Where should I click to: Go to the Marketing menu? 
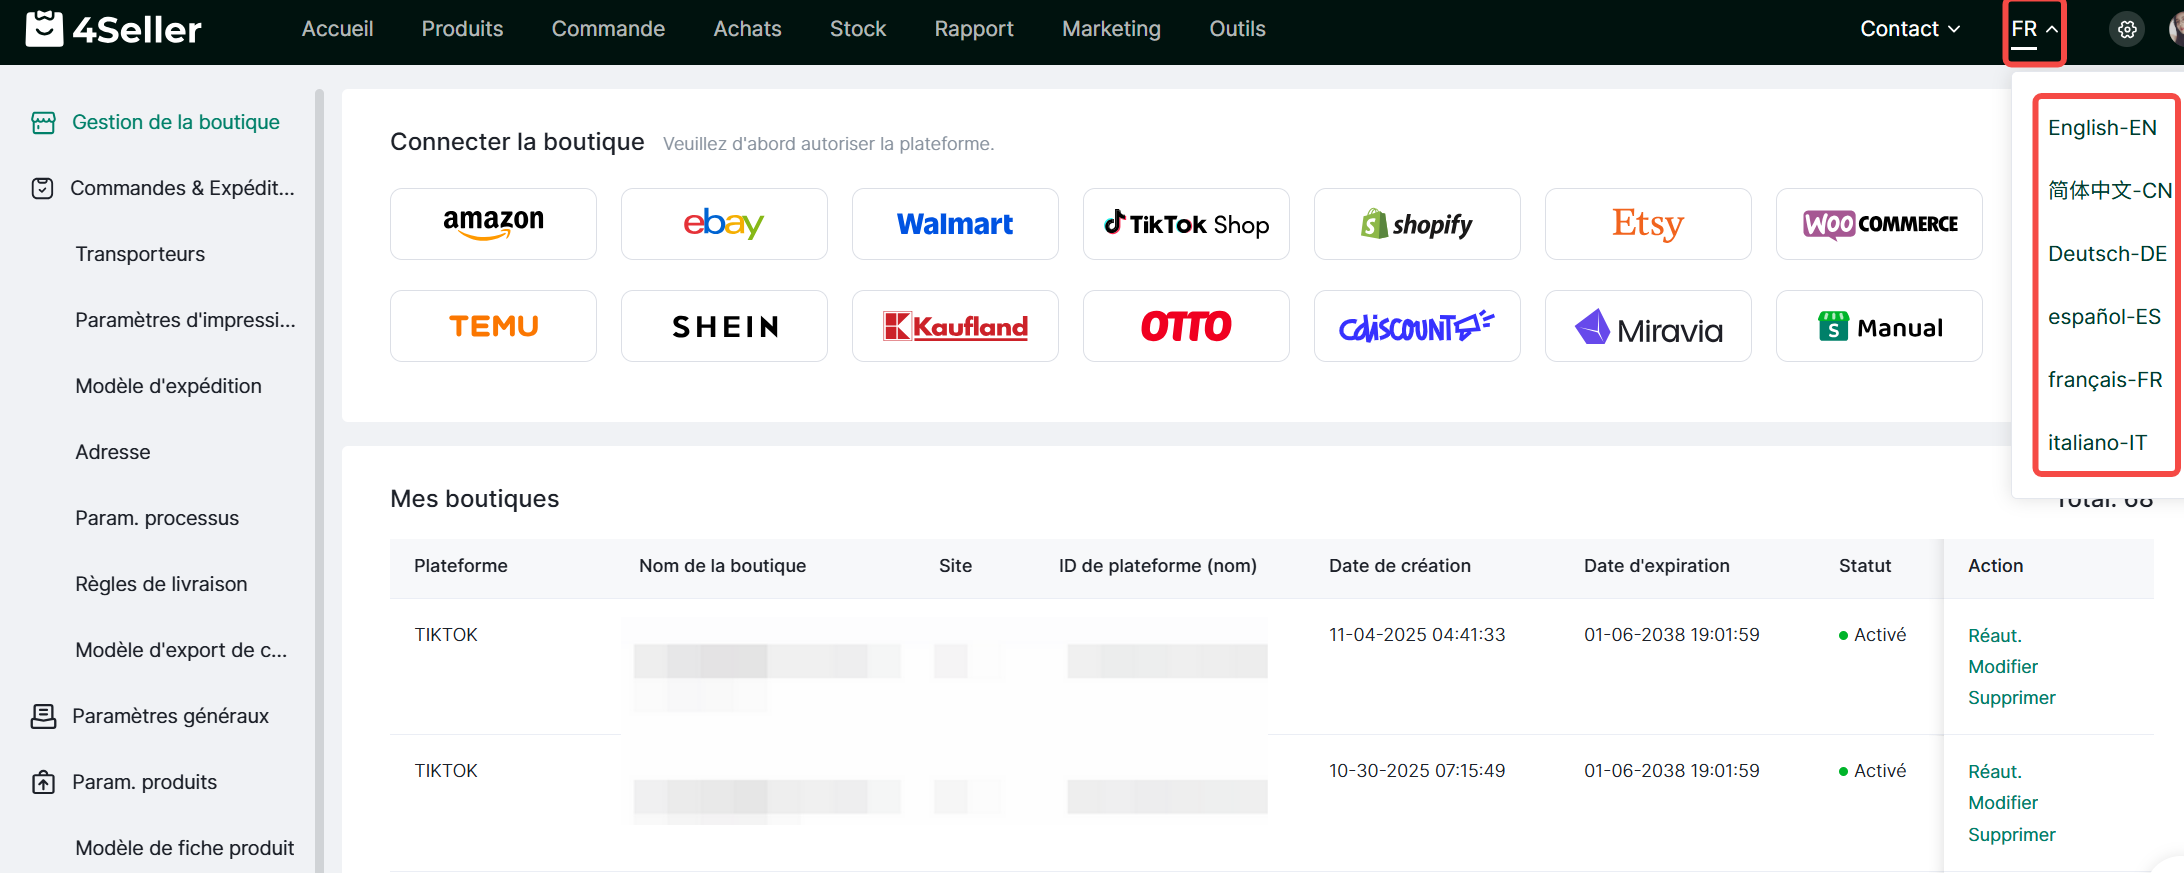coord(1111,29)
